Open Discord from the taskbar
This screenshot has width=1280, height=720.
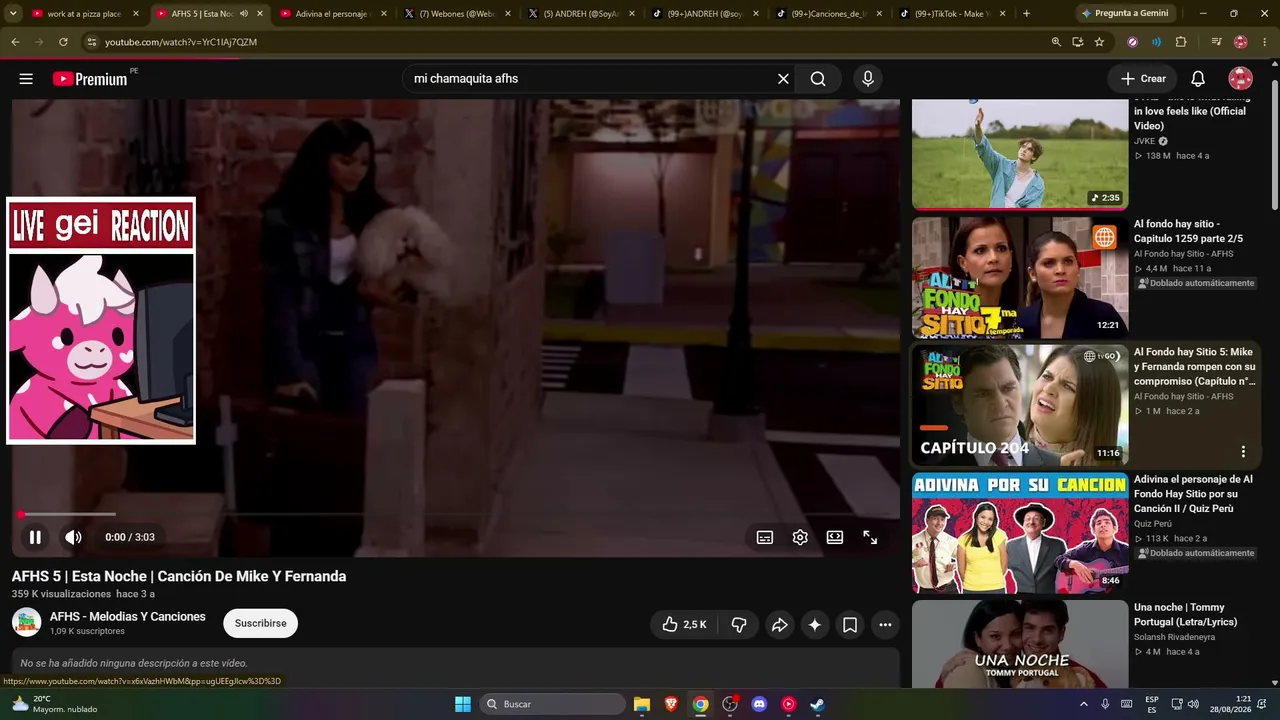(759, 704)
